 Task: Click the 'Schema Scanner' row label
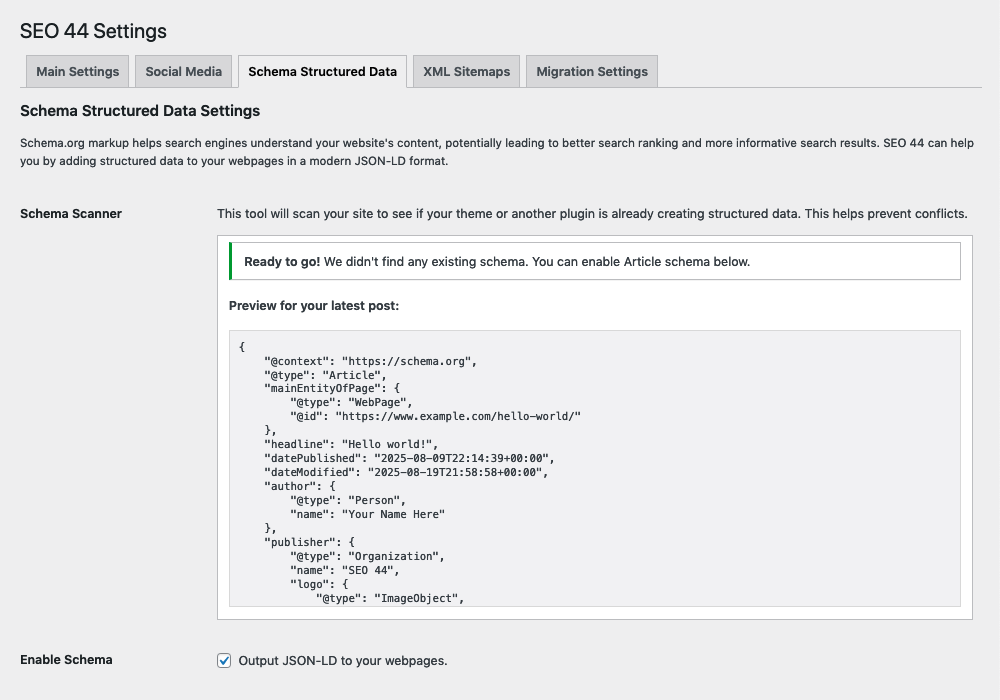tap(71, 213)
